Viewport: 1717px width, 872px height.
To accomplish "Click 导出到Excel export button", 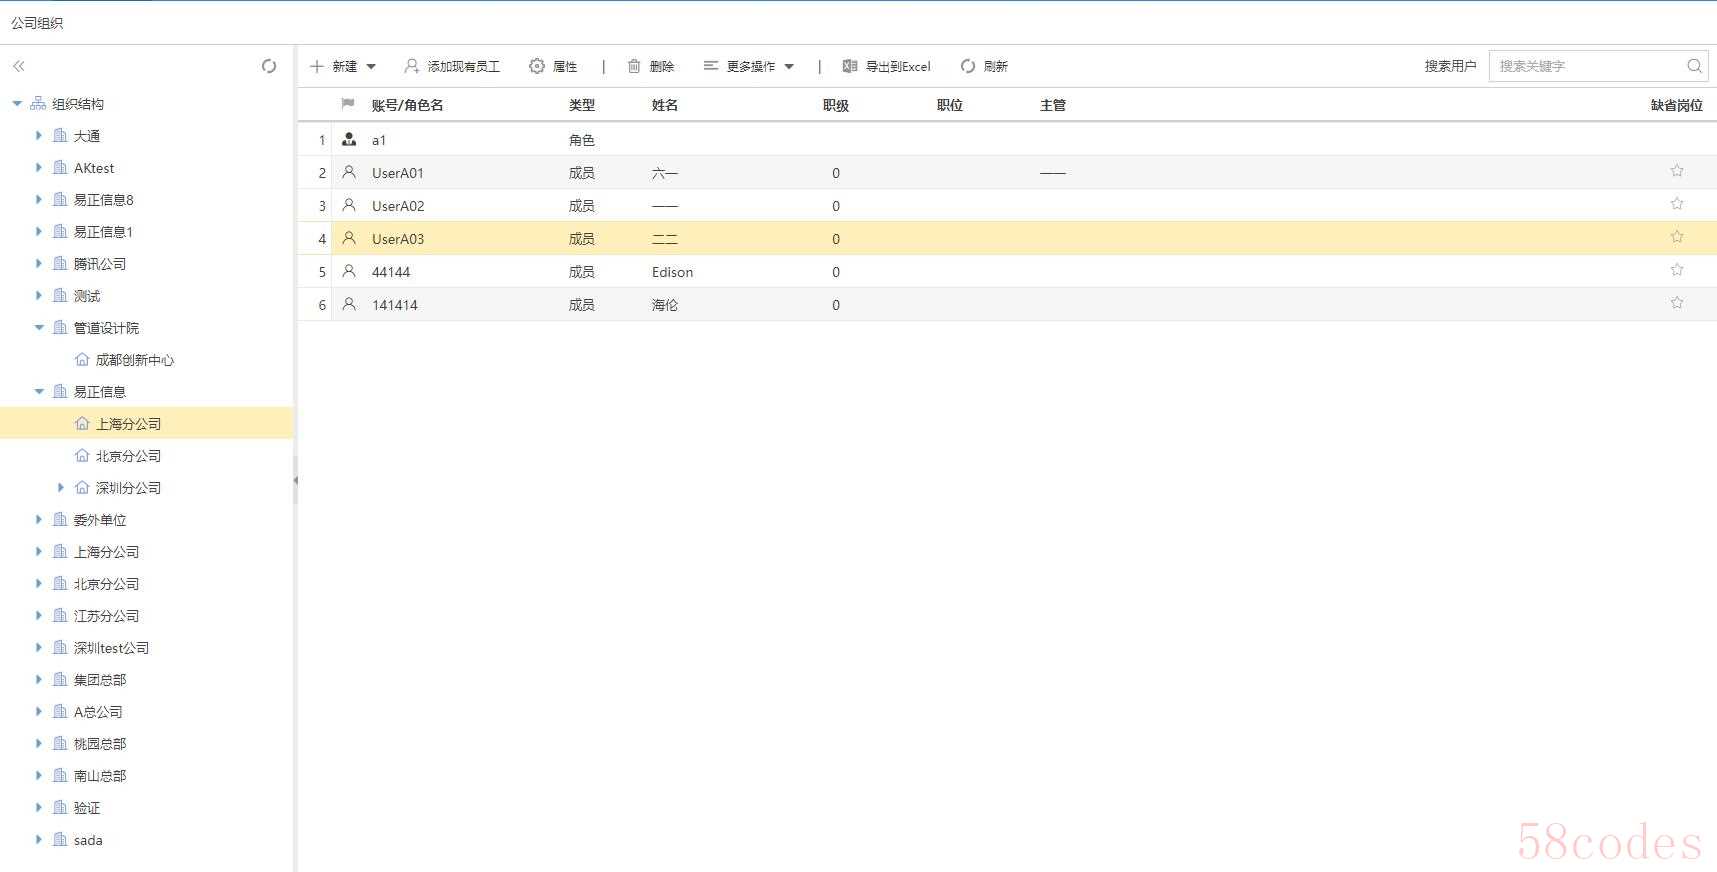I will point(887,66).
